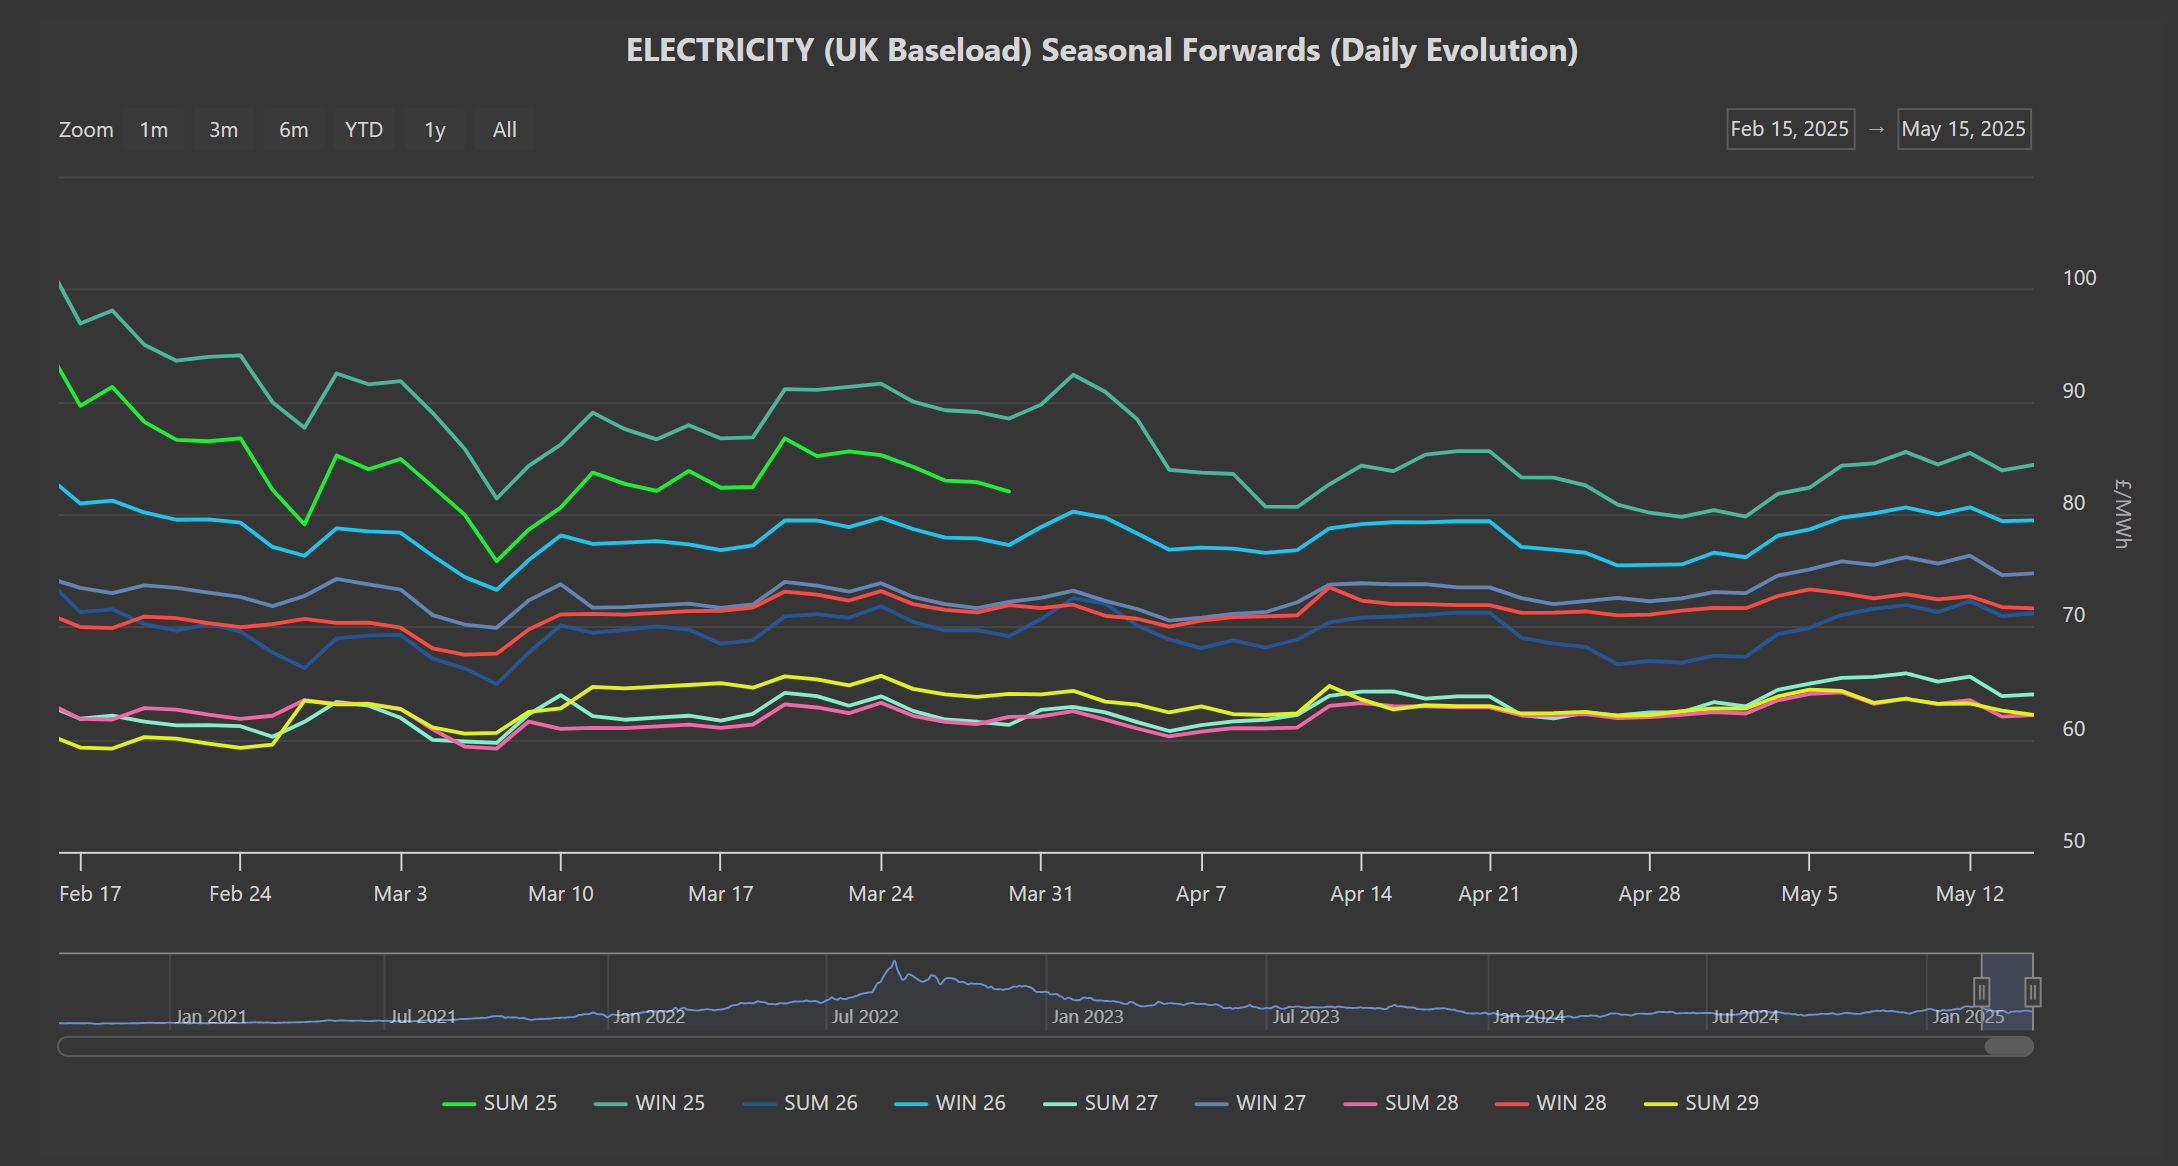Edit end date May 15, 2025
2178x1166 pixels.
coord(1964,129)
